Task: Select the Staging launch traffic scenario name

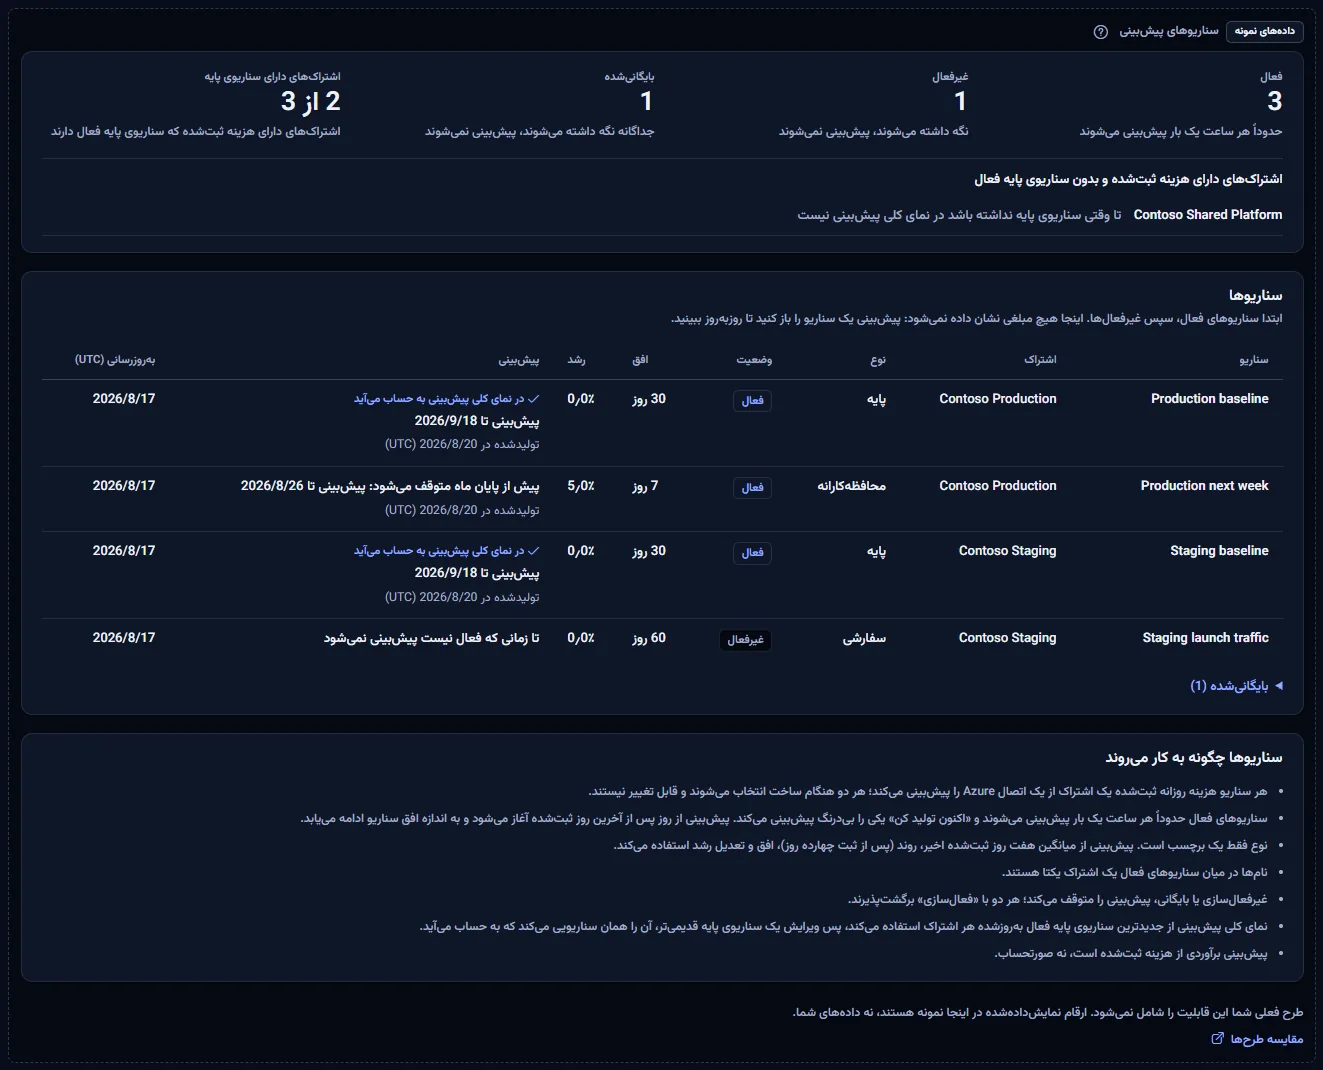Action: click(x=1205, y=638)
